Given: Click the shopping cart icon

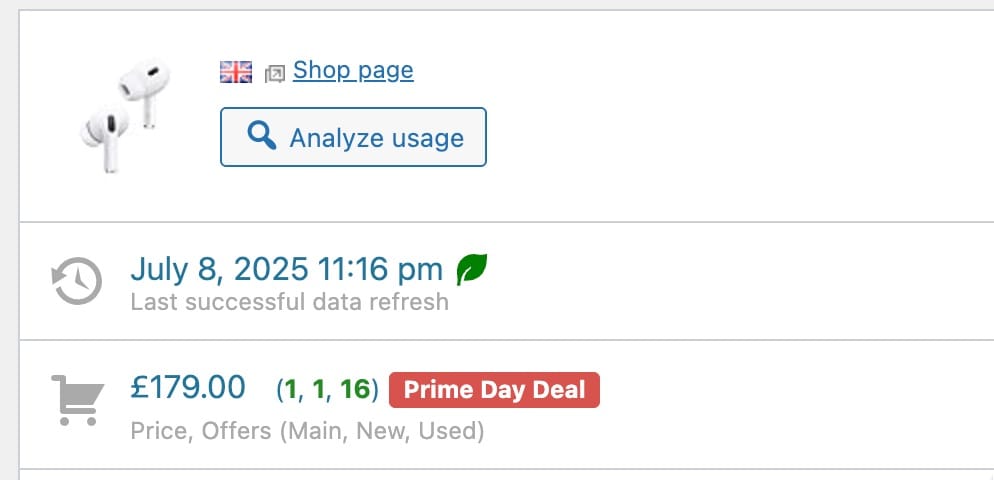Looking at the screenshot, I should coord(77,400).
